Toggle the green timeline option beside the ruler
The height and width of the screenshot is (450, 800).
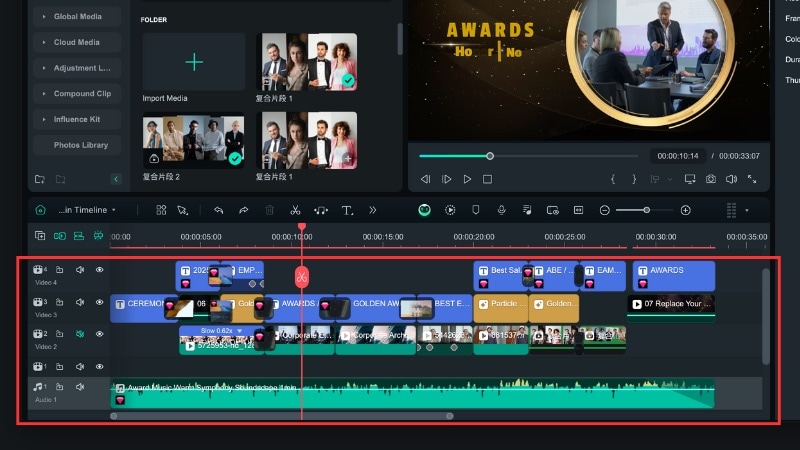[98, 236]
